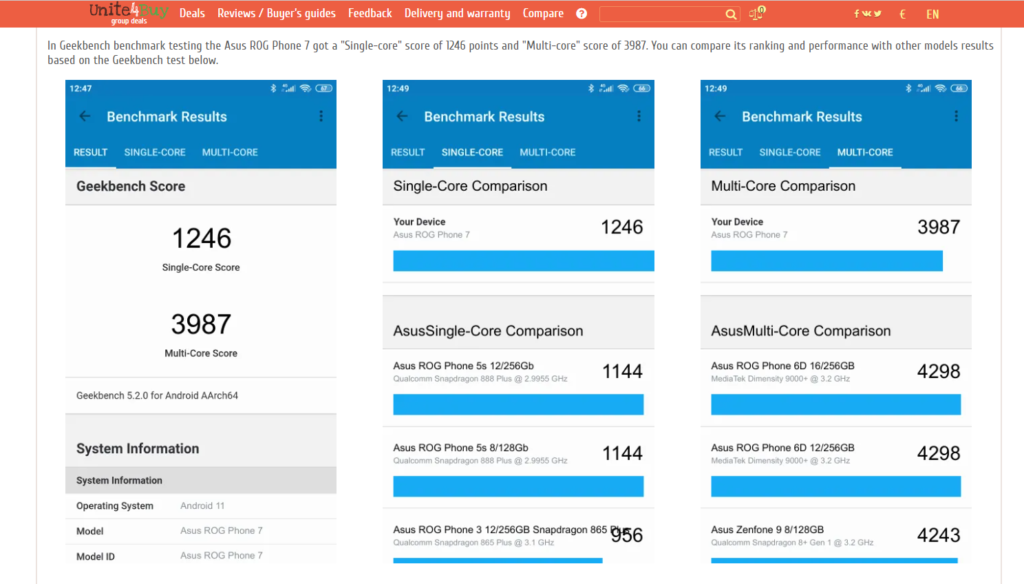Image resolution: width=1024 pixels, height=584 pixels.
Task: Open the Euro currency selector
Action: [903, 14]
